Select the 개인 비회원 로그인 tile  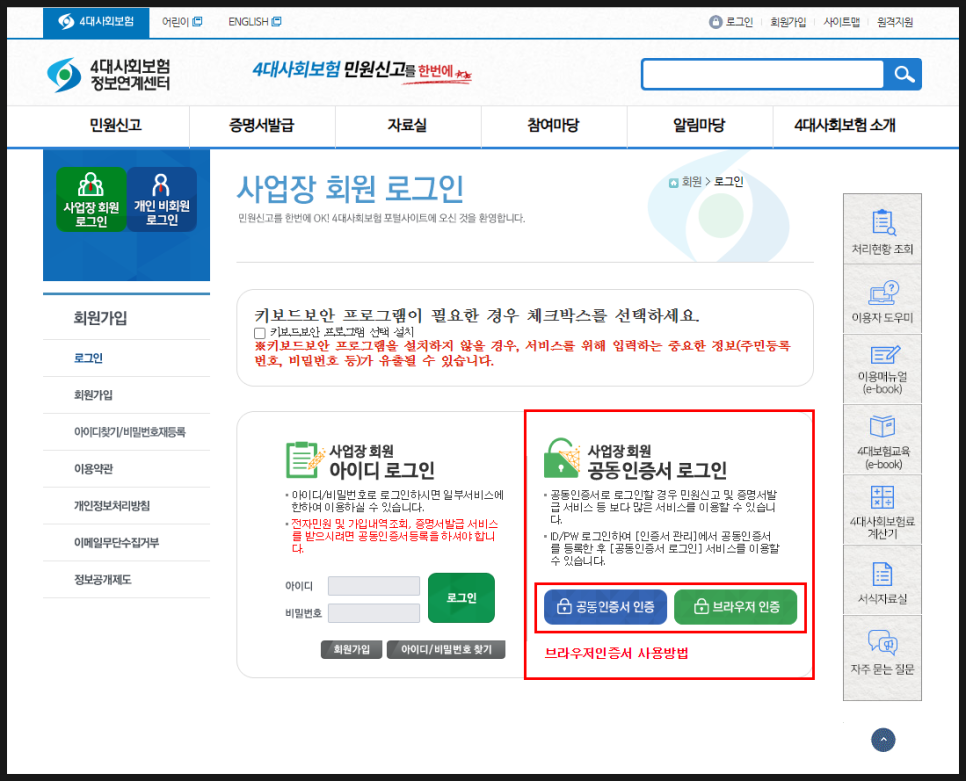pyautogui.click(x=162, y=200)
